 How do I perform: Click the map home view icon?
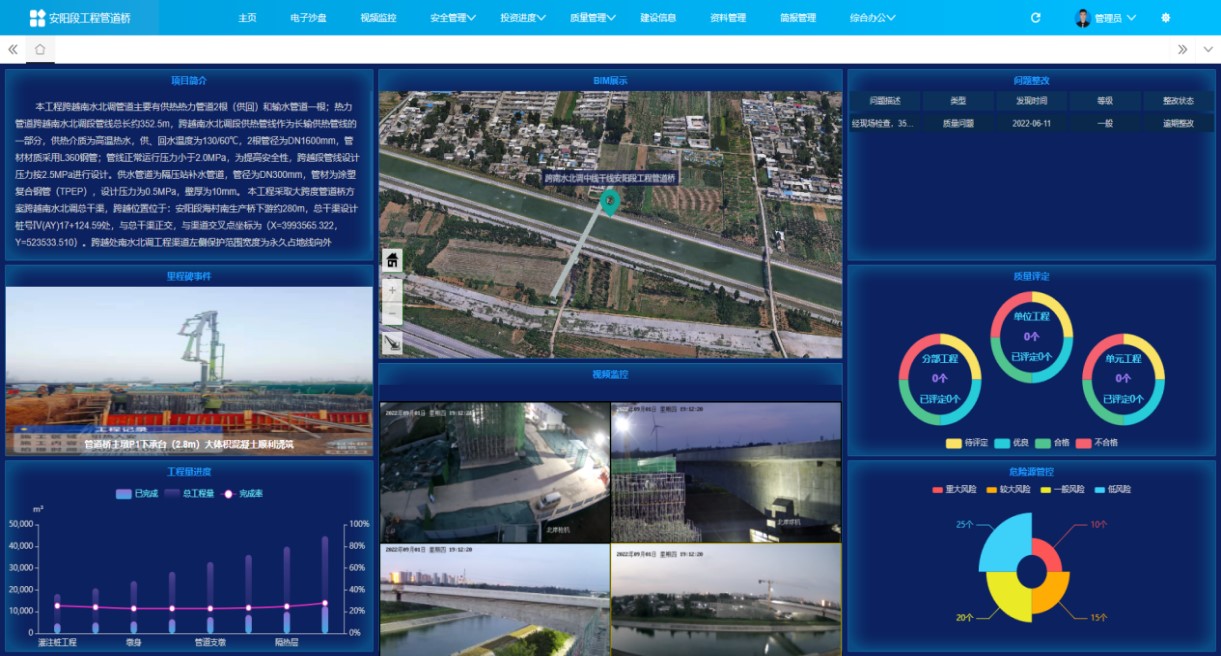(392, 260)
